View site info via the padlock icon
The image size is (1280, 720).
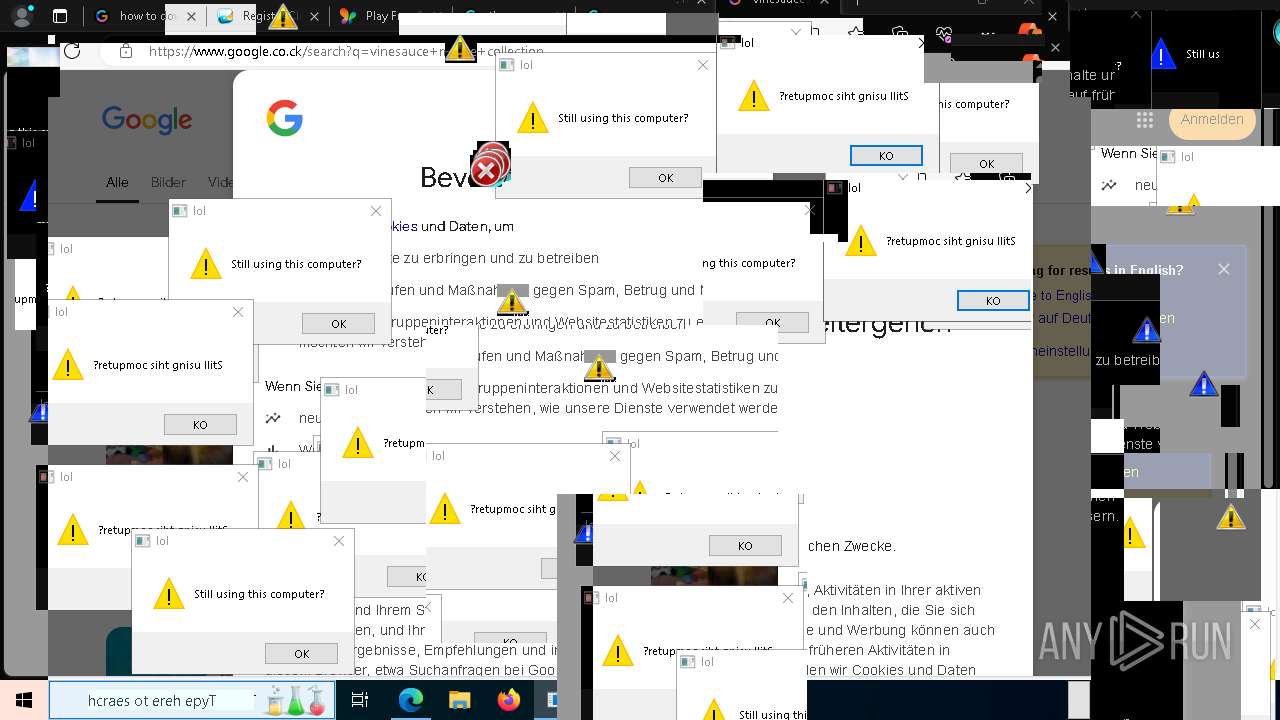(x=126, y=51)
